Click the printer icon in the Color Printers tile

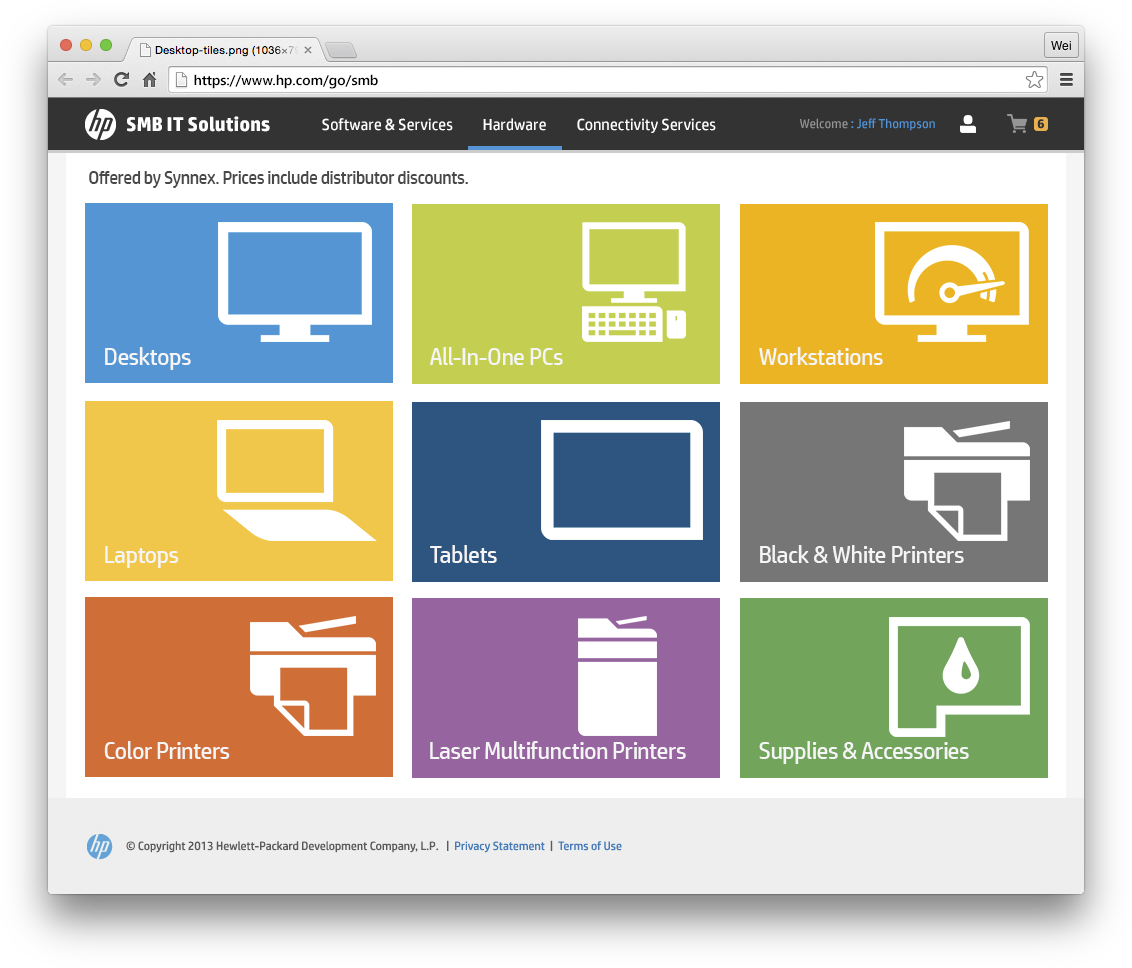pos(313,676)
